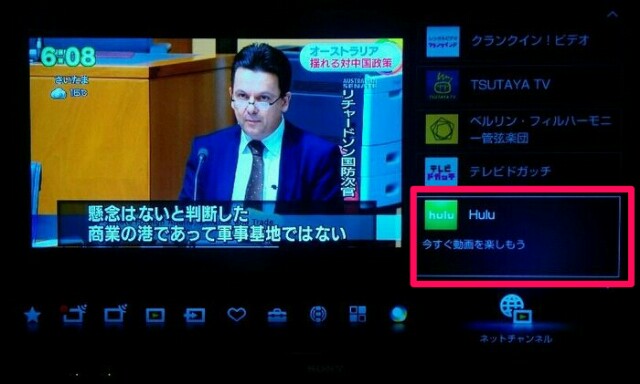Screen dimensions: 640x384
Task: Open the クランクイン！ビデオ channel
Action: (x=519, y=41)
